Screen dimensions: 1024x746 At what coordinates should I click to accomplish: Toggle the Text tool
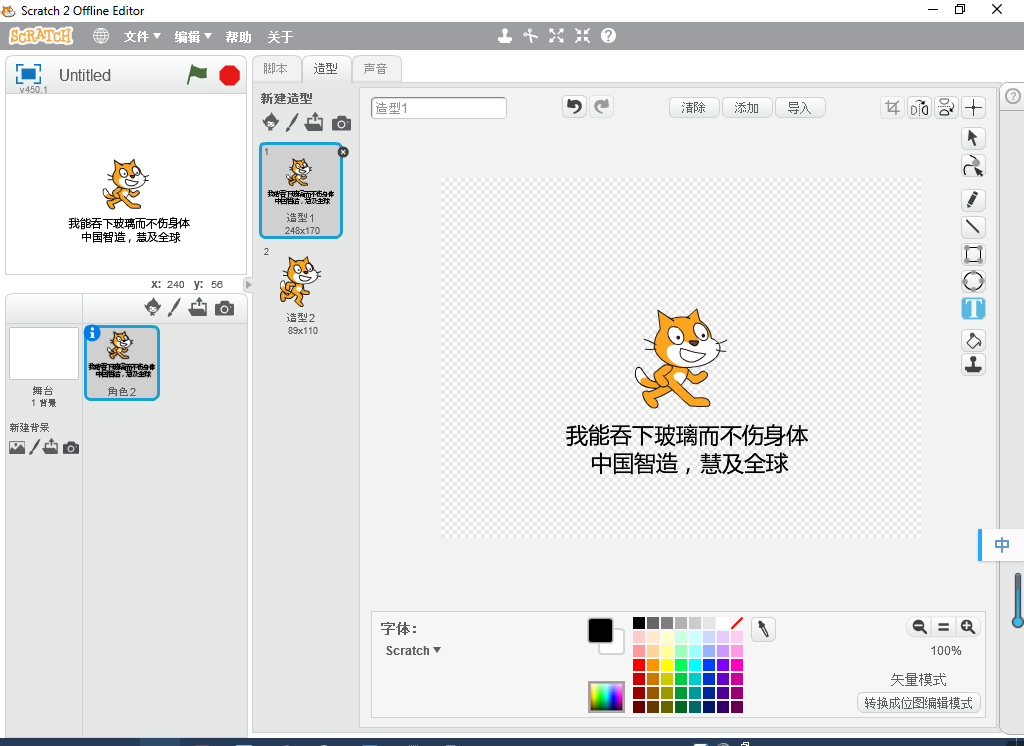973,308
